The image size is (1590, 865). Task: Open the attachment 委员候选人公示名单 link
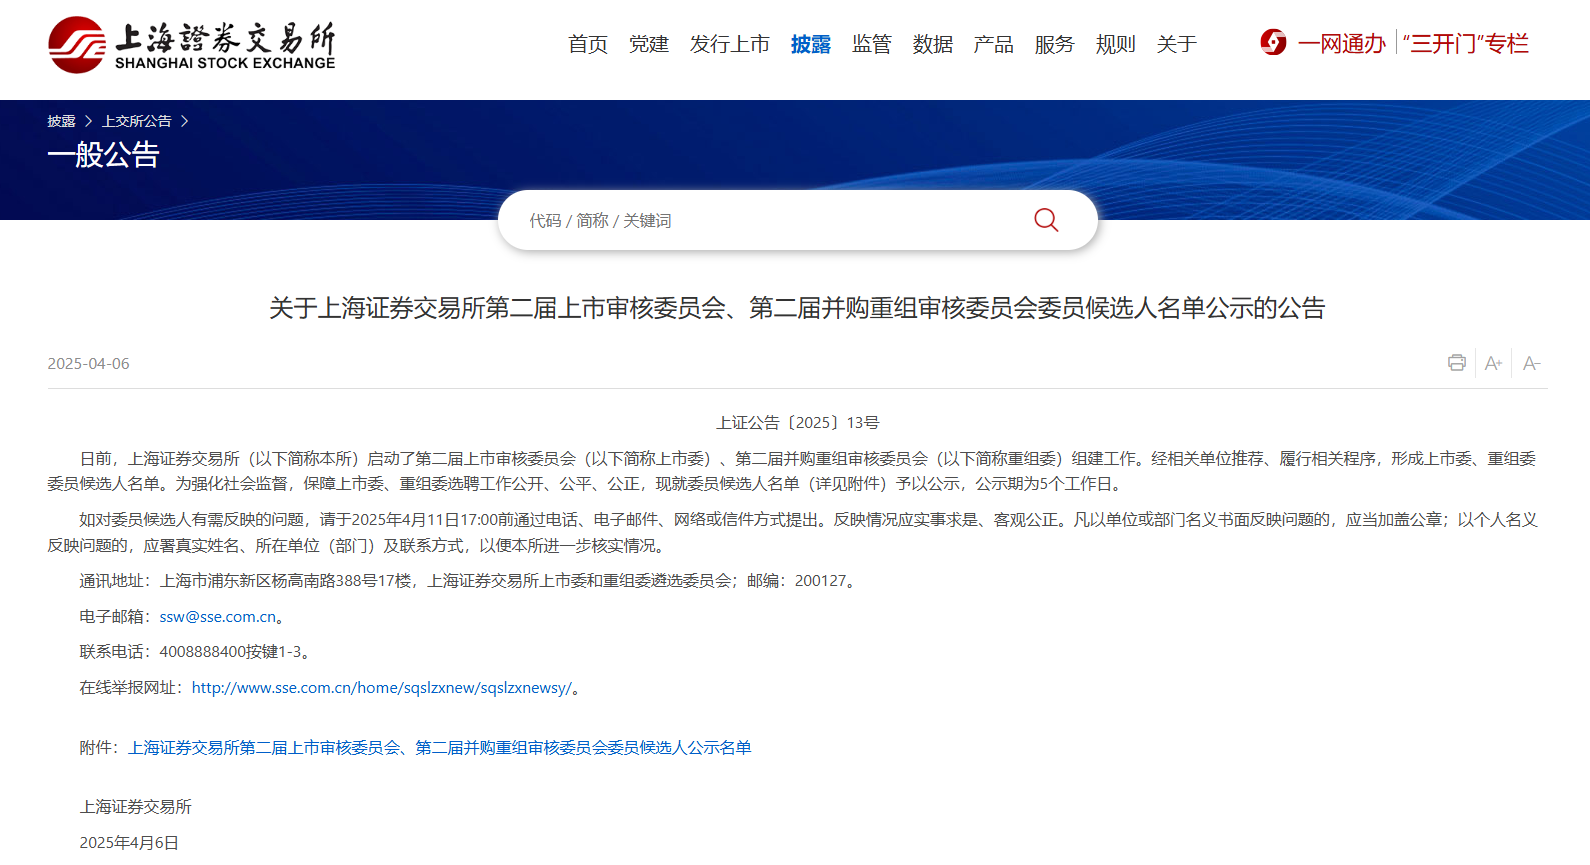pyautogui.click(x=440, y=748)
